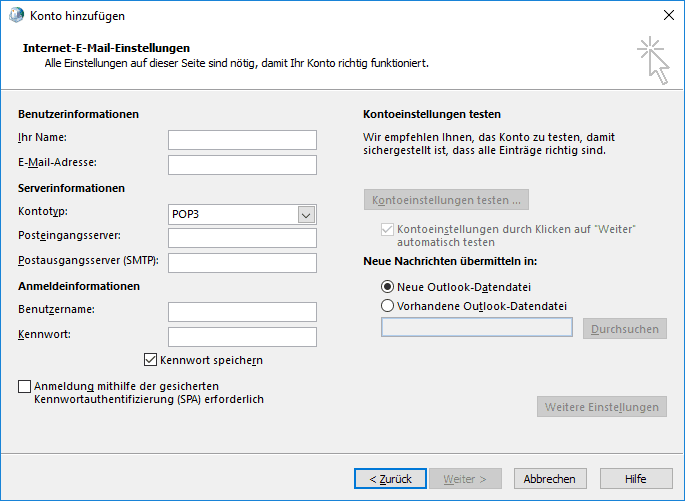
Task: Open Hilfe via the Hilfe button
Action: (635, 479)
